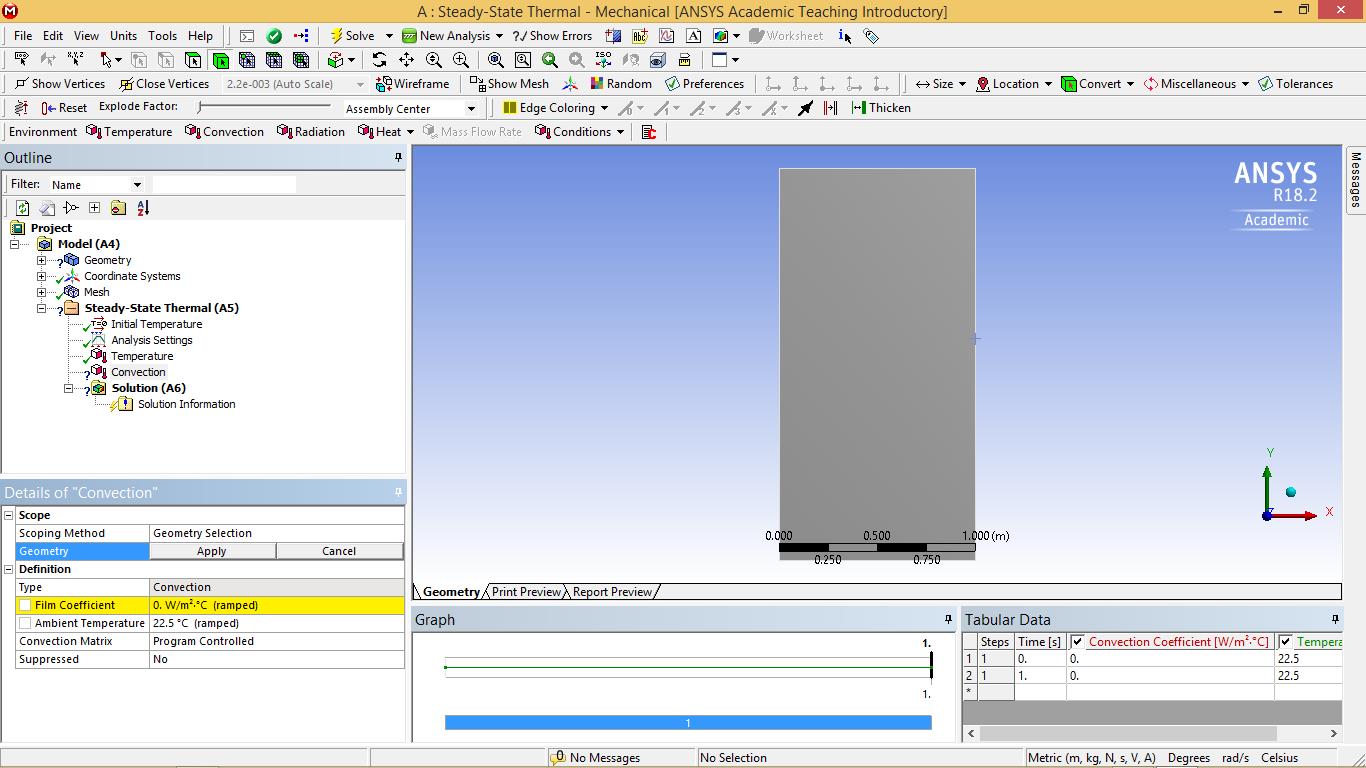Set the ISO isometric view
1366x768 pixels.
click(603, 60)
